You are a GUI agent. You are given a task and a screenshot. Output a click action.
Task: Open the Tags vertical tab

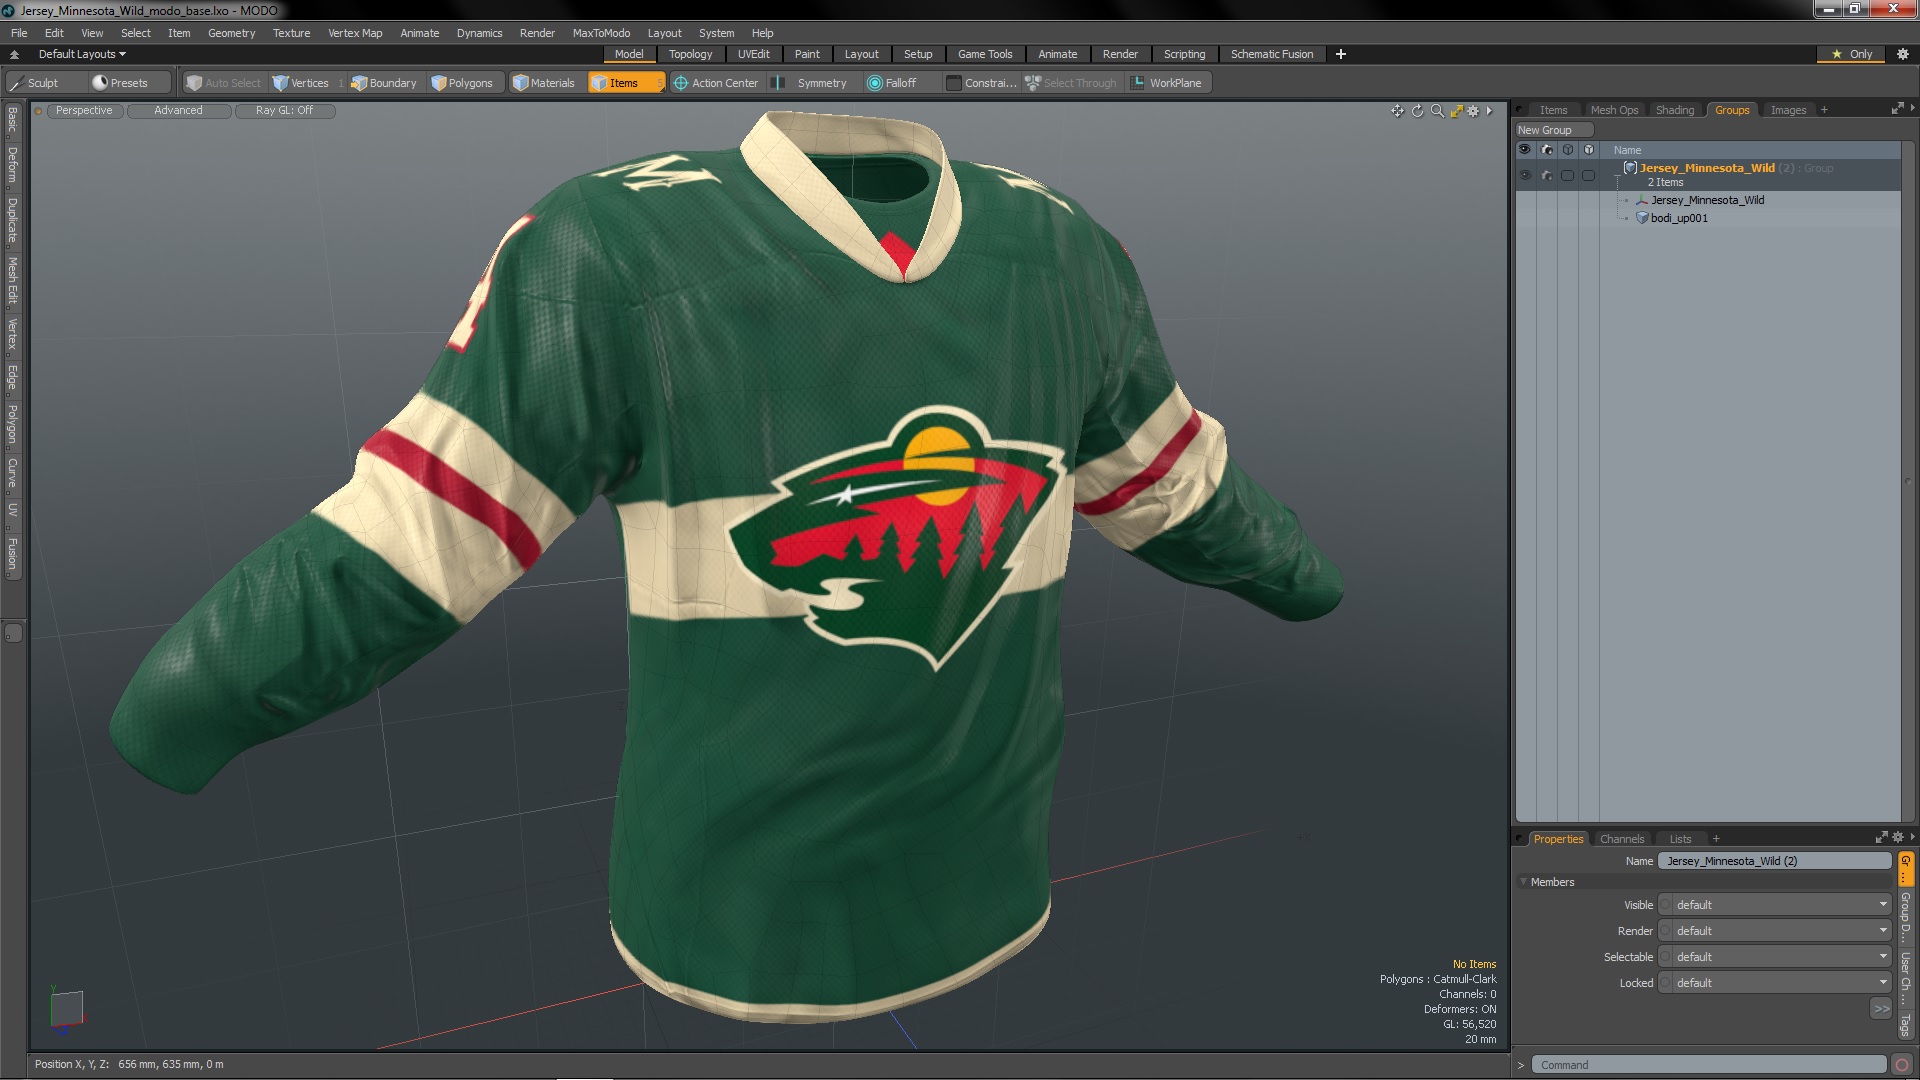[1905, 1025]
